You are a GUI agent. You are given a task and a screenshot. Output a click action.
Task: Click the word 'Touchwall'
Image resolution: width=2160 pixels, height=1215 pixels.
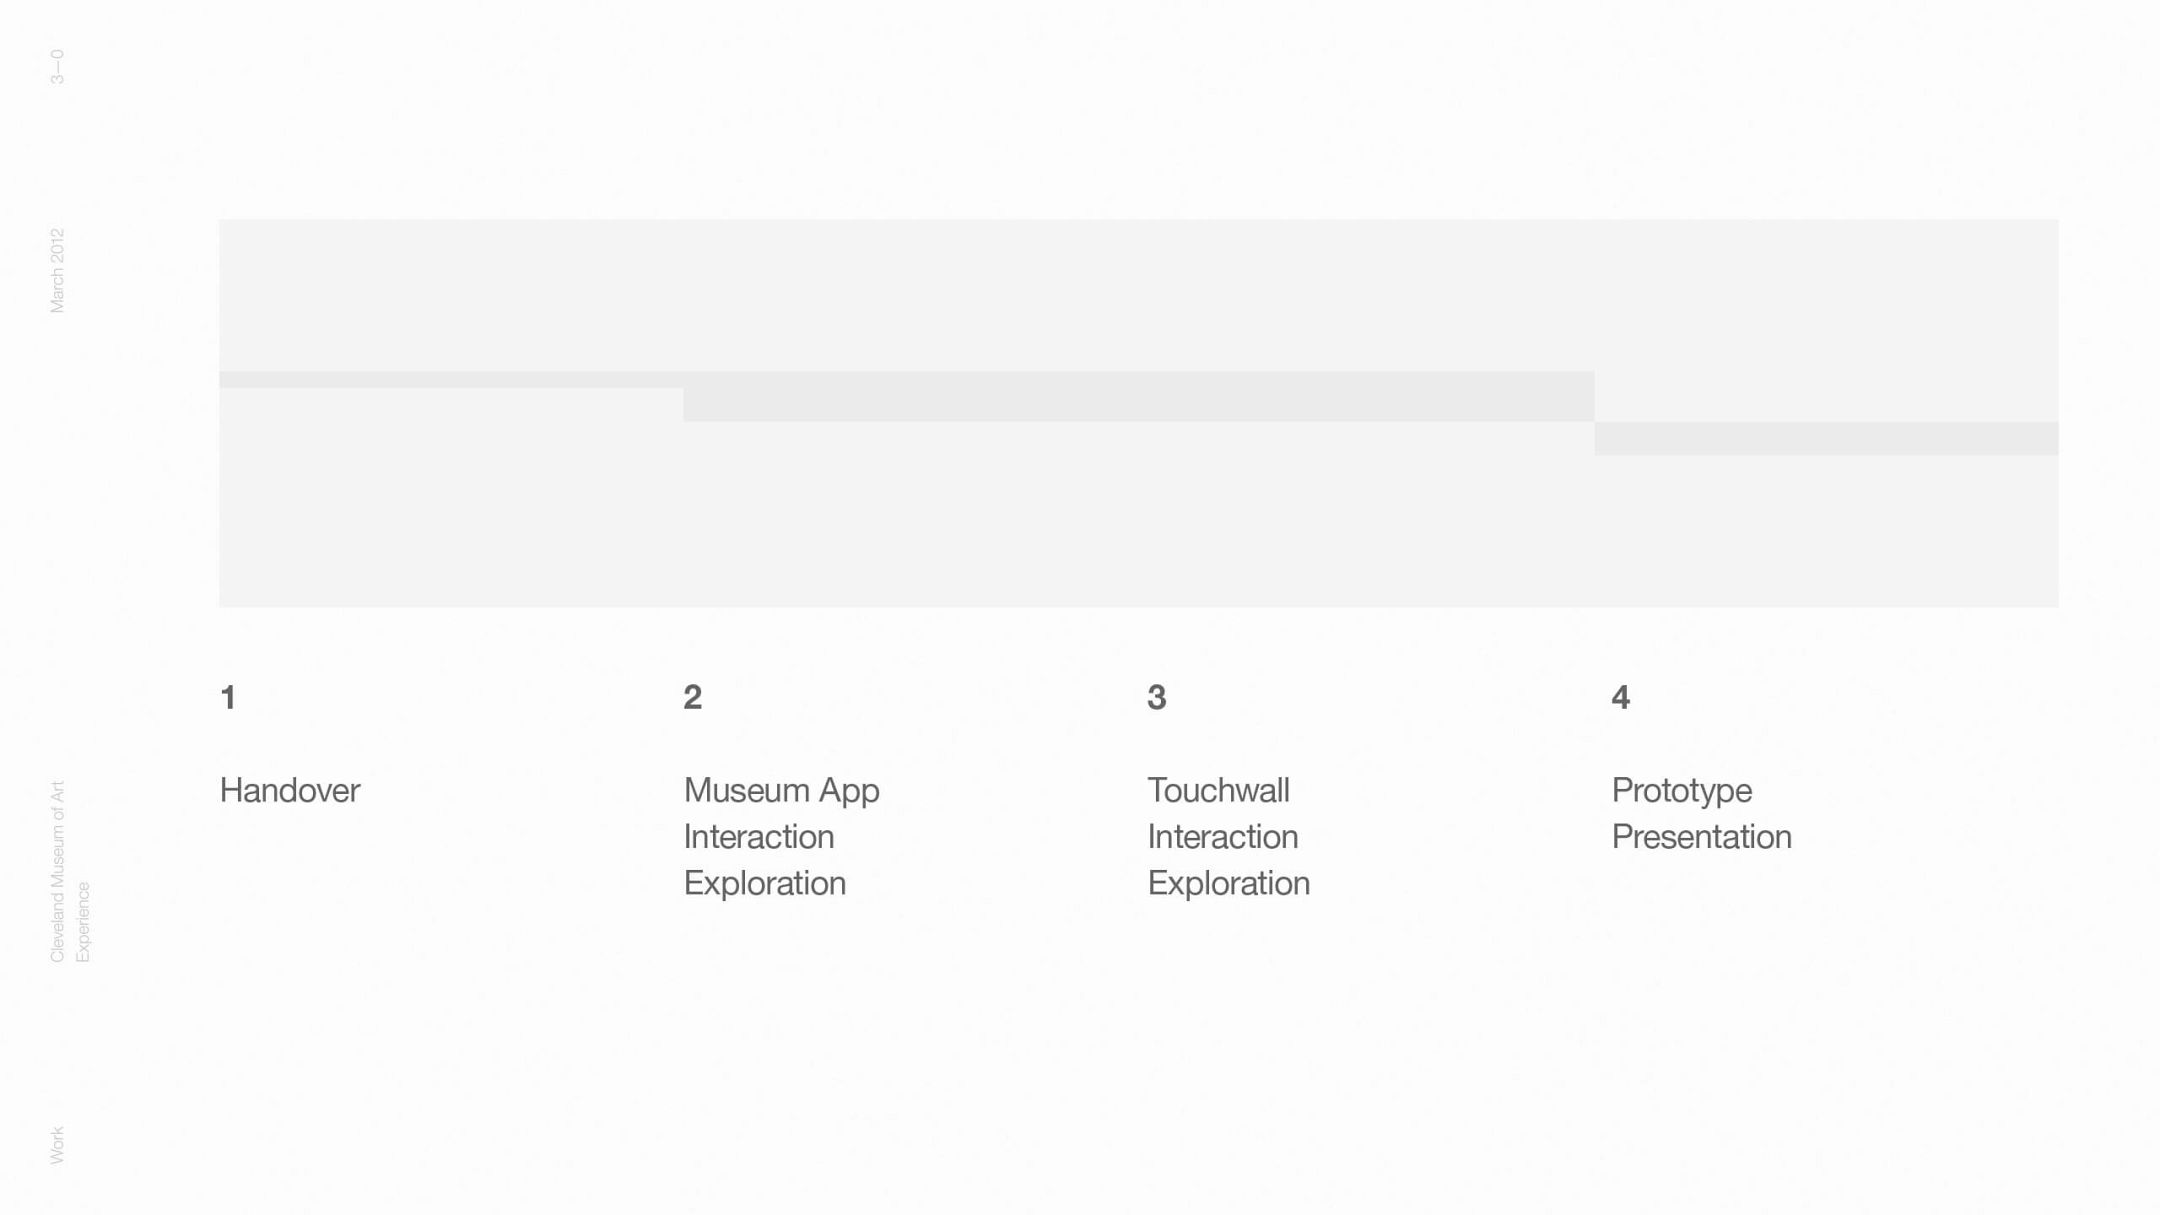1218,790
